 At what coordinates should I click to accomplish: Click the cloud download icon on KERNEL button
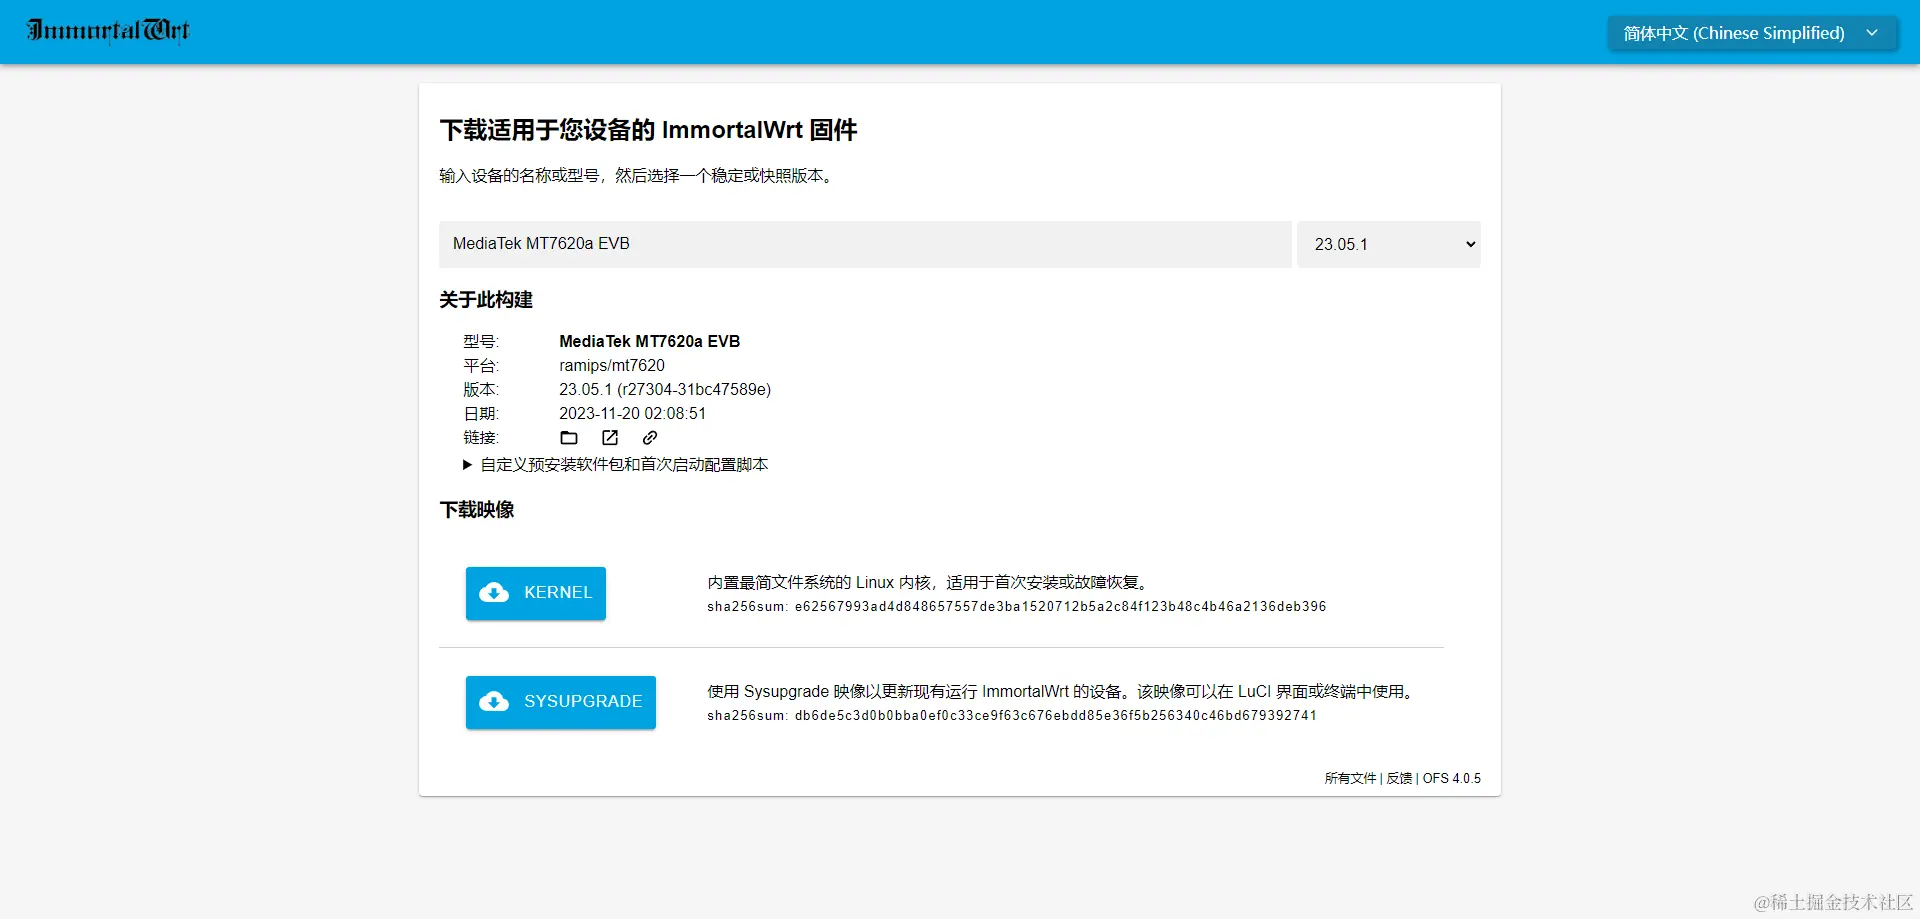(496, 593)
